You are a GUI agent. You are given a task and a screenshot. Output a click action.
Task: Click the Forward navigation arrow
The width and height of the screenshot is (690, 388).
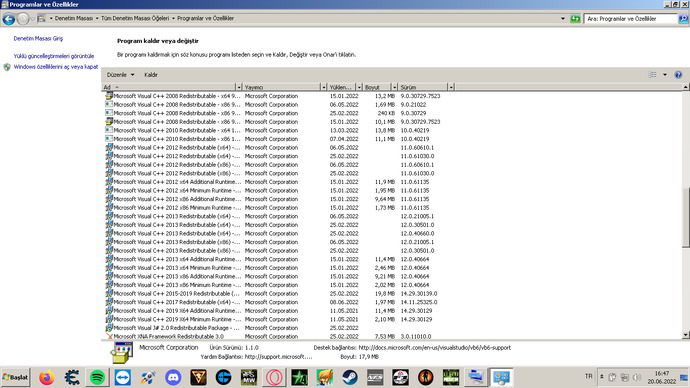(x=23, y=19)
